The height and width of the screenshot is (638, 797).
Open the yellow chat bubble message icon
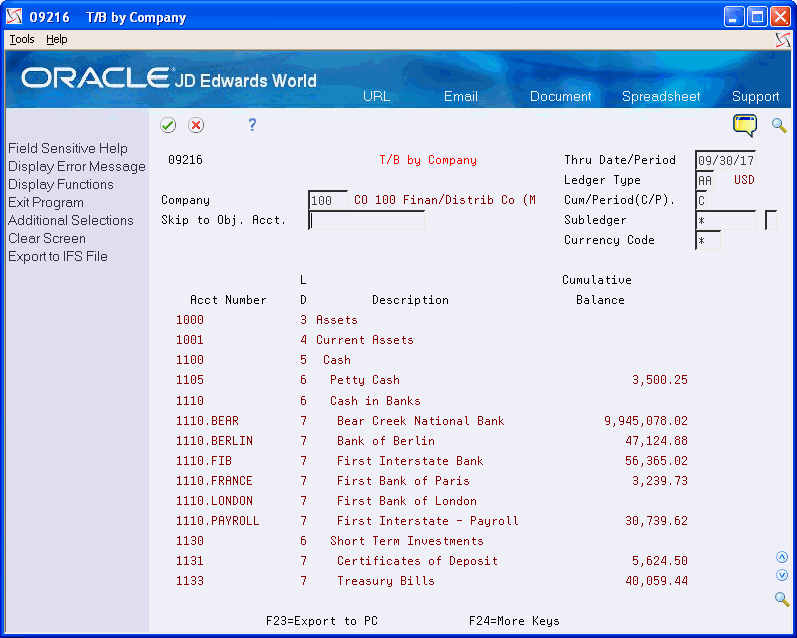point(745,125)
